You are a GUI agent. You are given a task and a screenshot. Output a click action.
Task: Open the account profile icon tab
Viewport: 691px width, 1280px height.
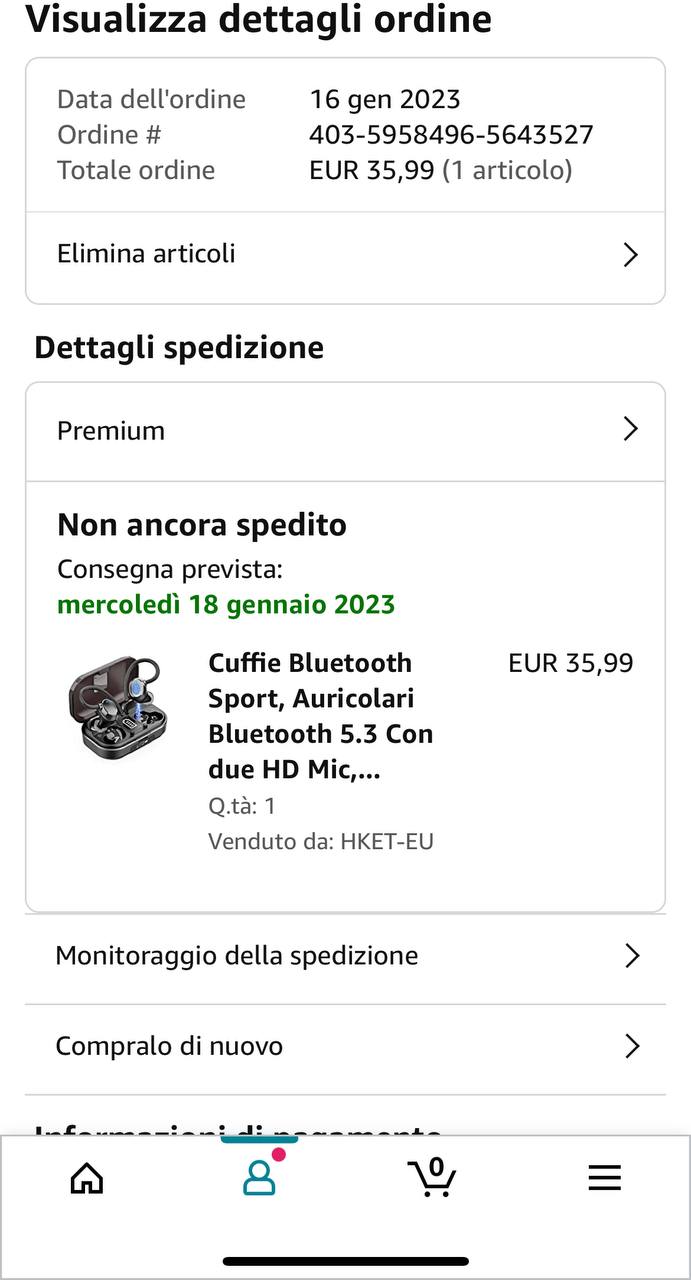[259, 1177]
